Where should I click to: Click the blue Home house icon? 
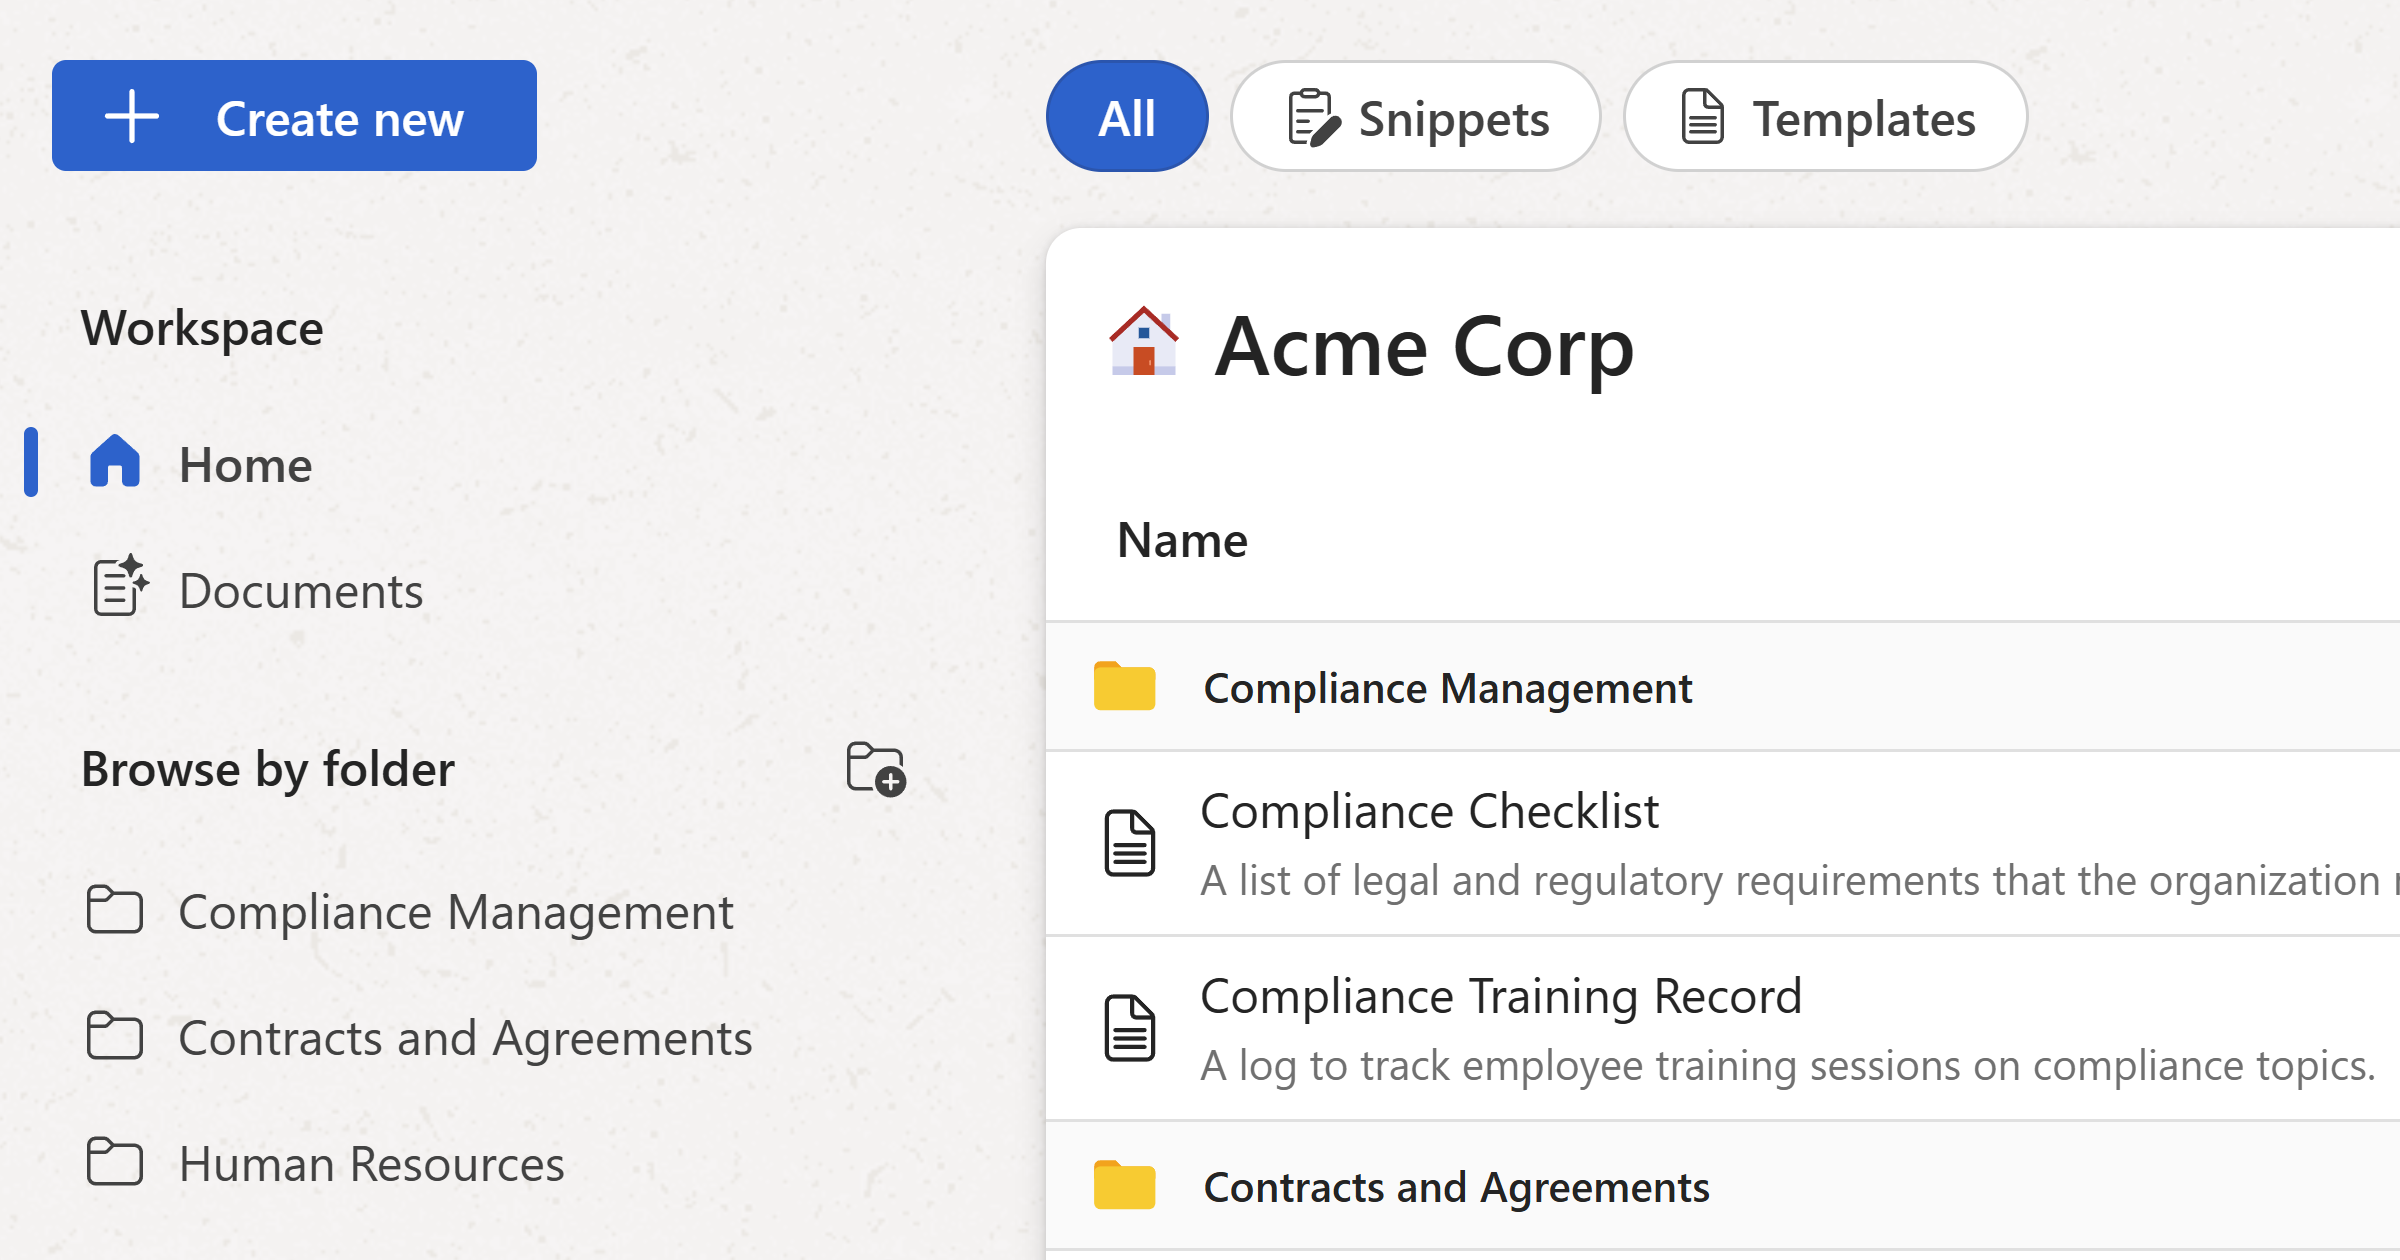point(115,461)
